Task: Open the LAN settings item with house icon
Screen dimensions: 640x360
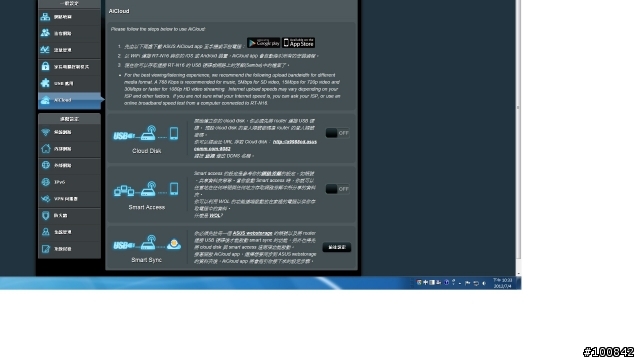Action: (x=69, y=149)
